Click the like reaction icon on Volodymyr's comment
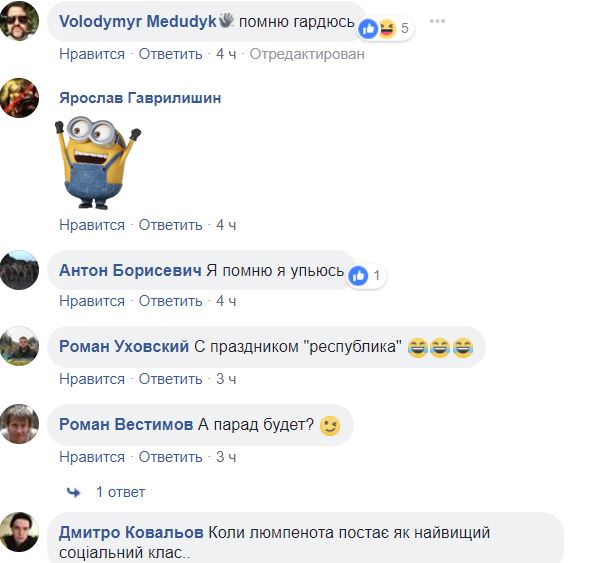This screenshot has height=563, width=600. tap(368, 29)
